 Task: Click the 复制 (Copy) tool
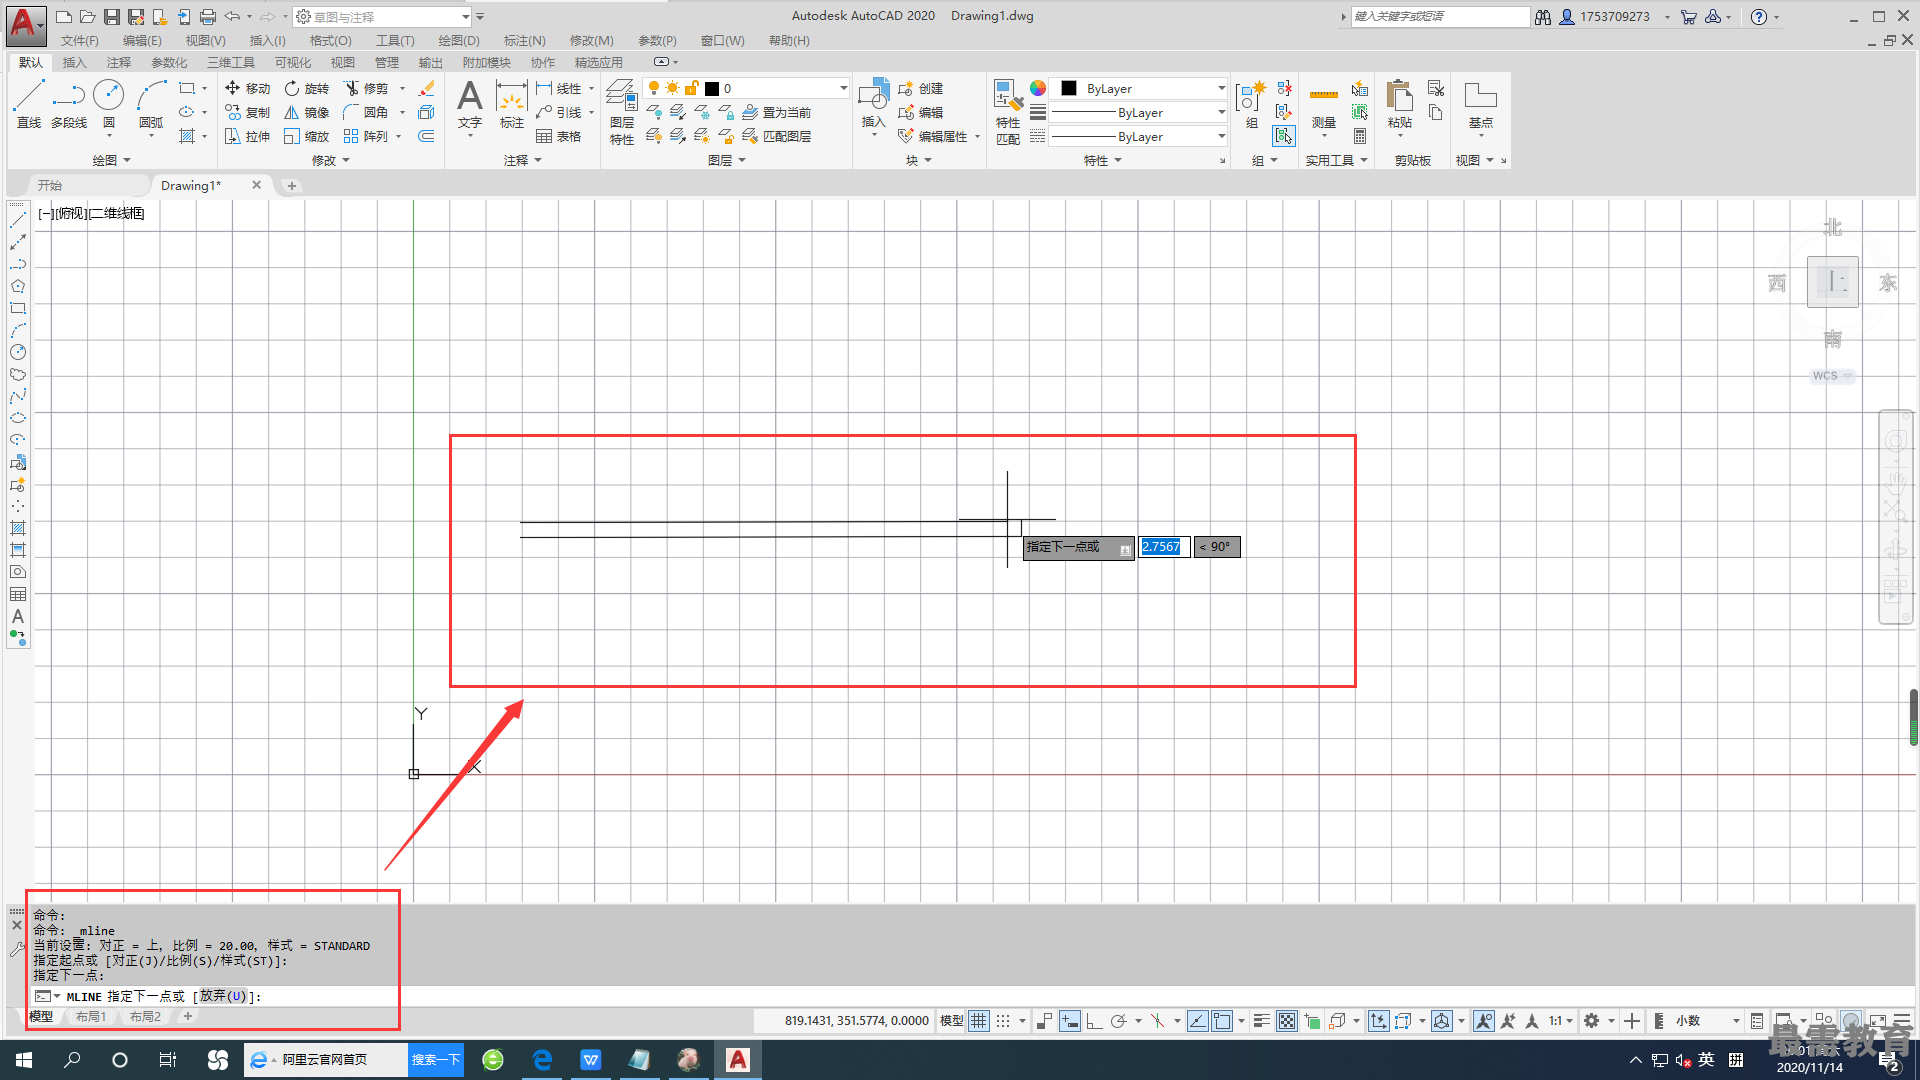point(248,112)
